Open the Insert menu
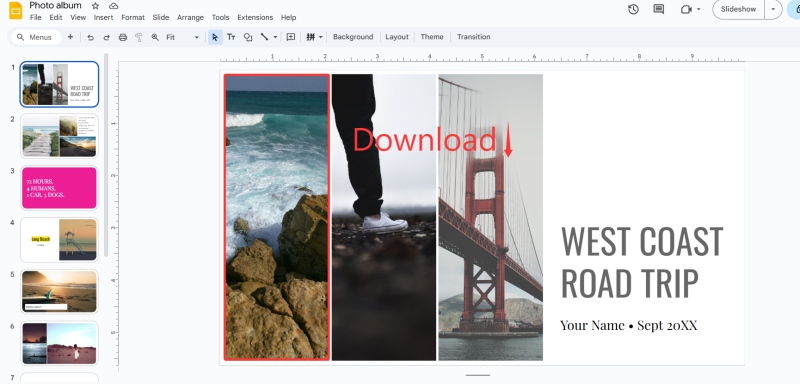This screenshot has width=800, height=384. (x=104, y=17)
